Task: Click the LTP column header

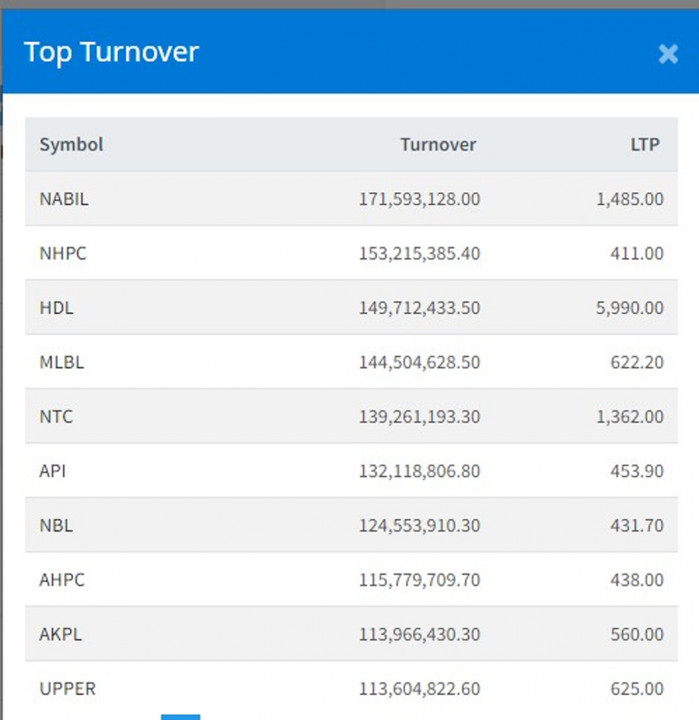Action: [645, 144]
